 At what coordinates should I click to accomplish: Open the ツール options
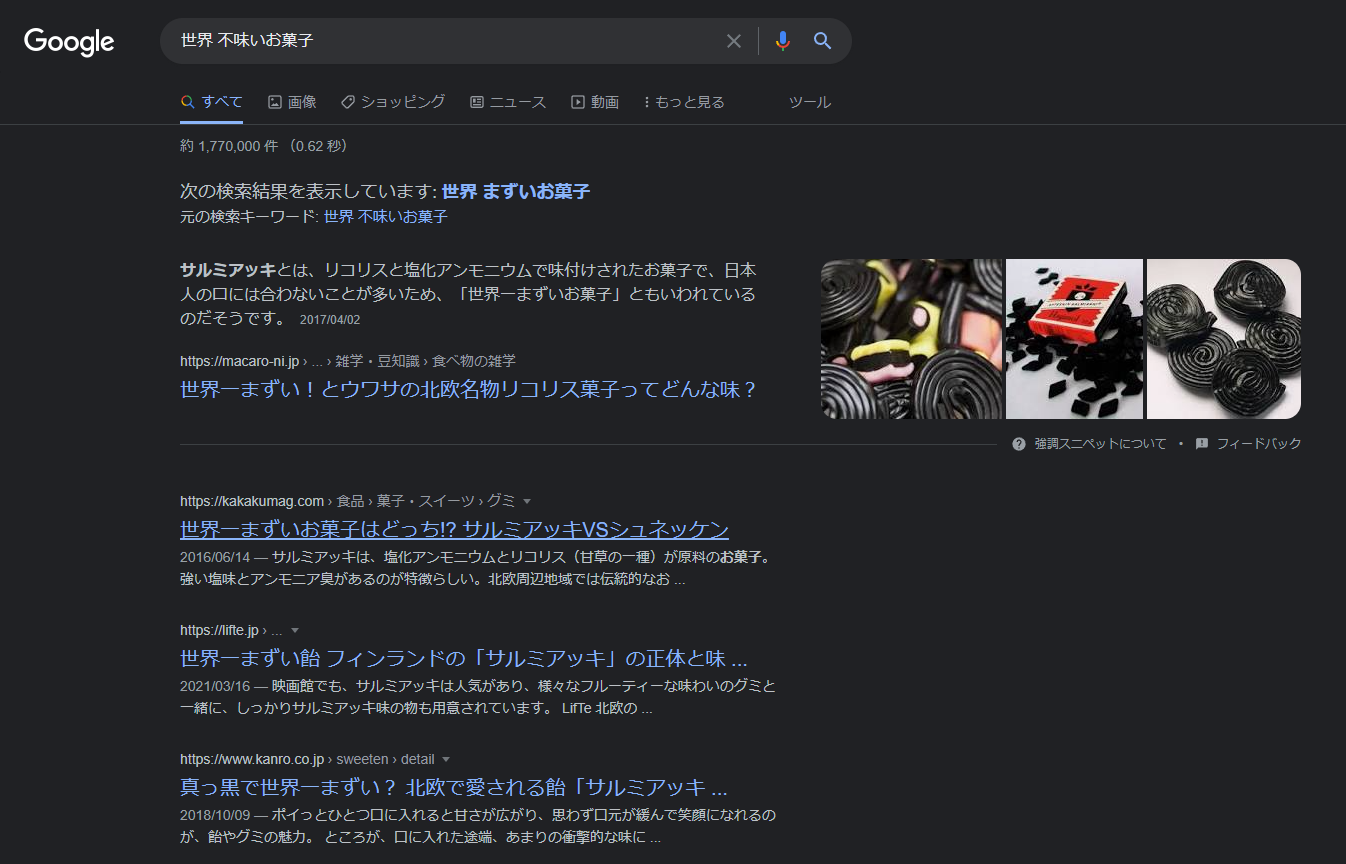[x=810, y=102]
